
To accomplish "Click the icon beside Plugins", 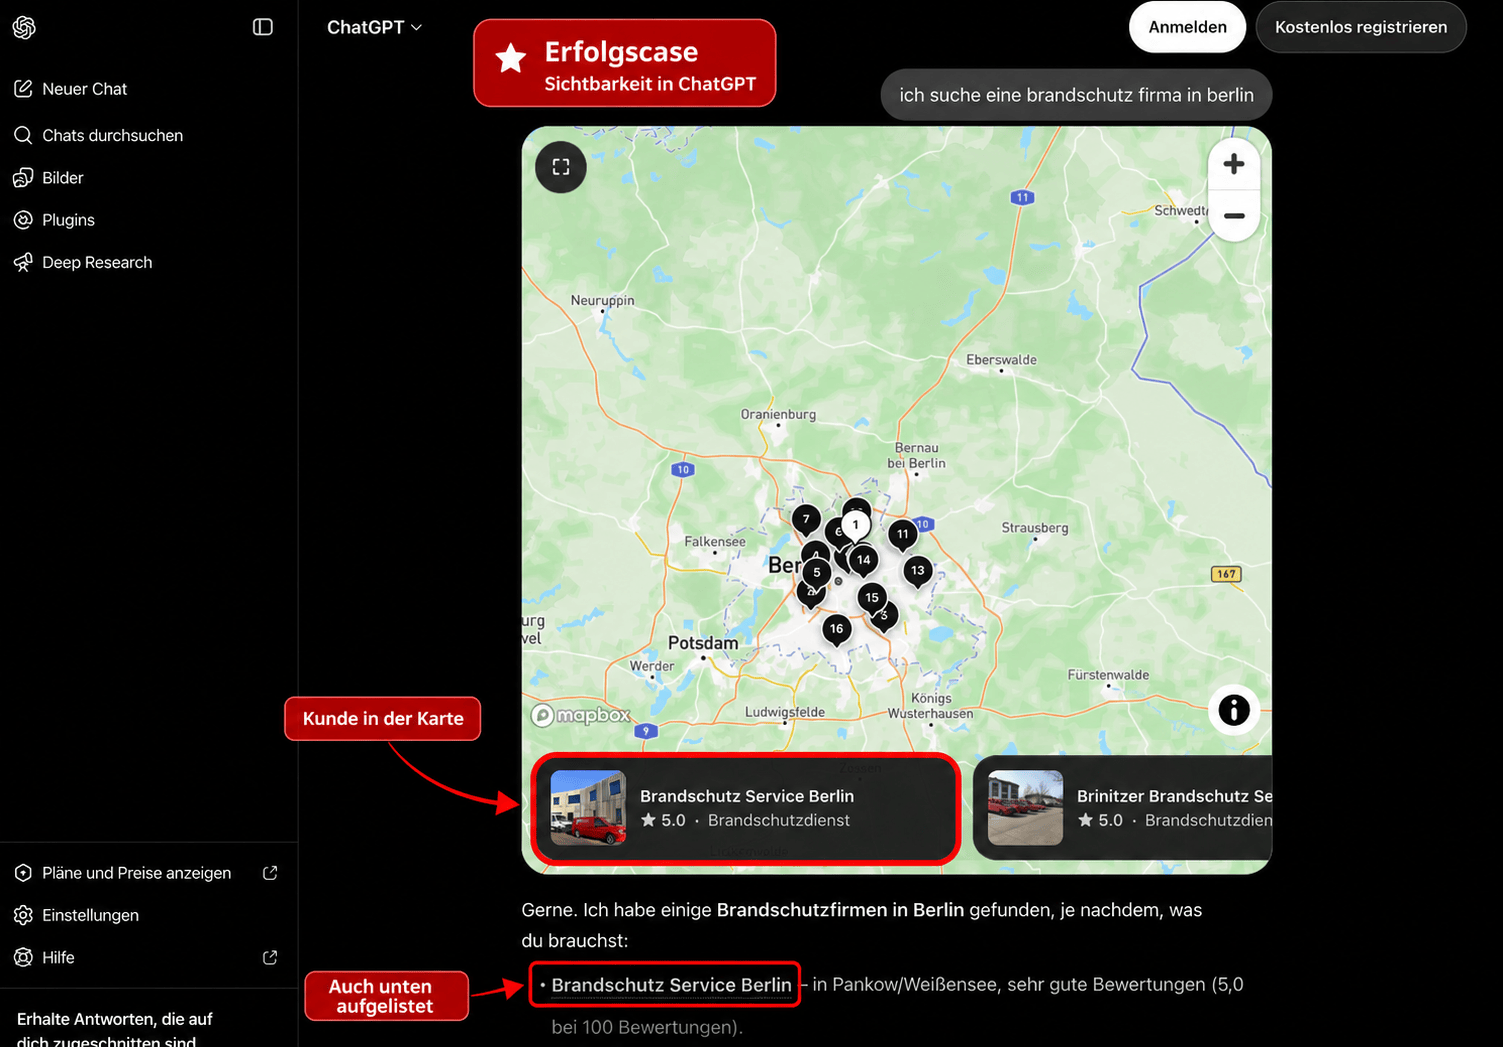I will pyautogui.click(x=23, y=220).
